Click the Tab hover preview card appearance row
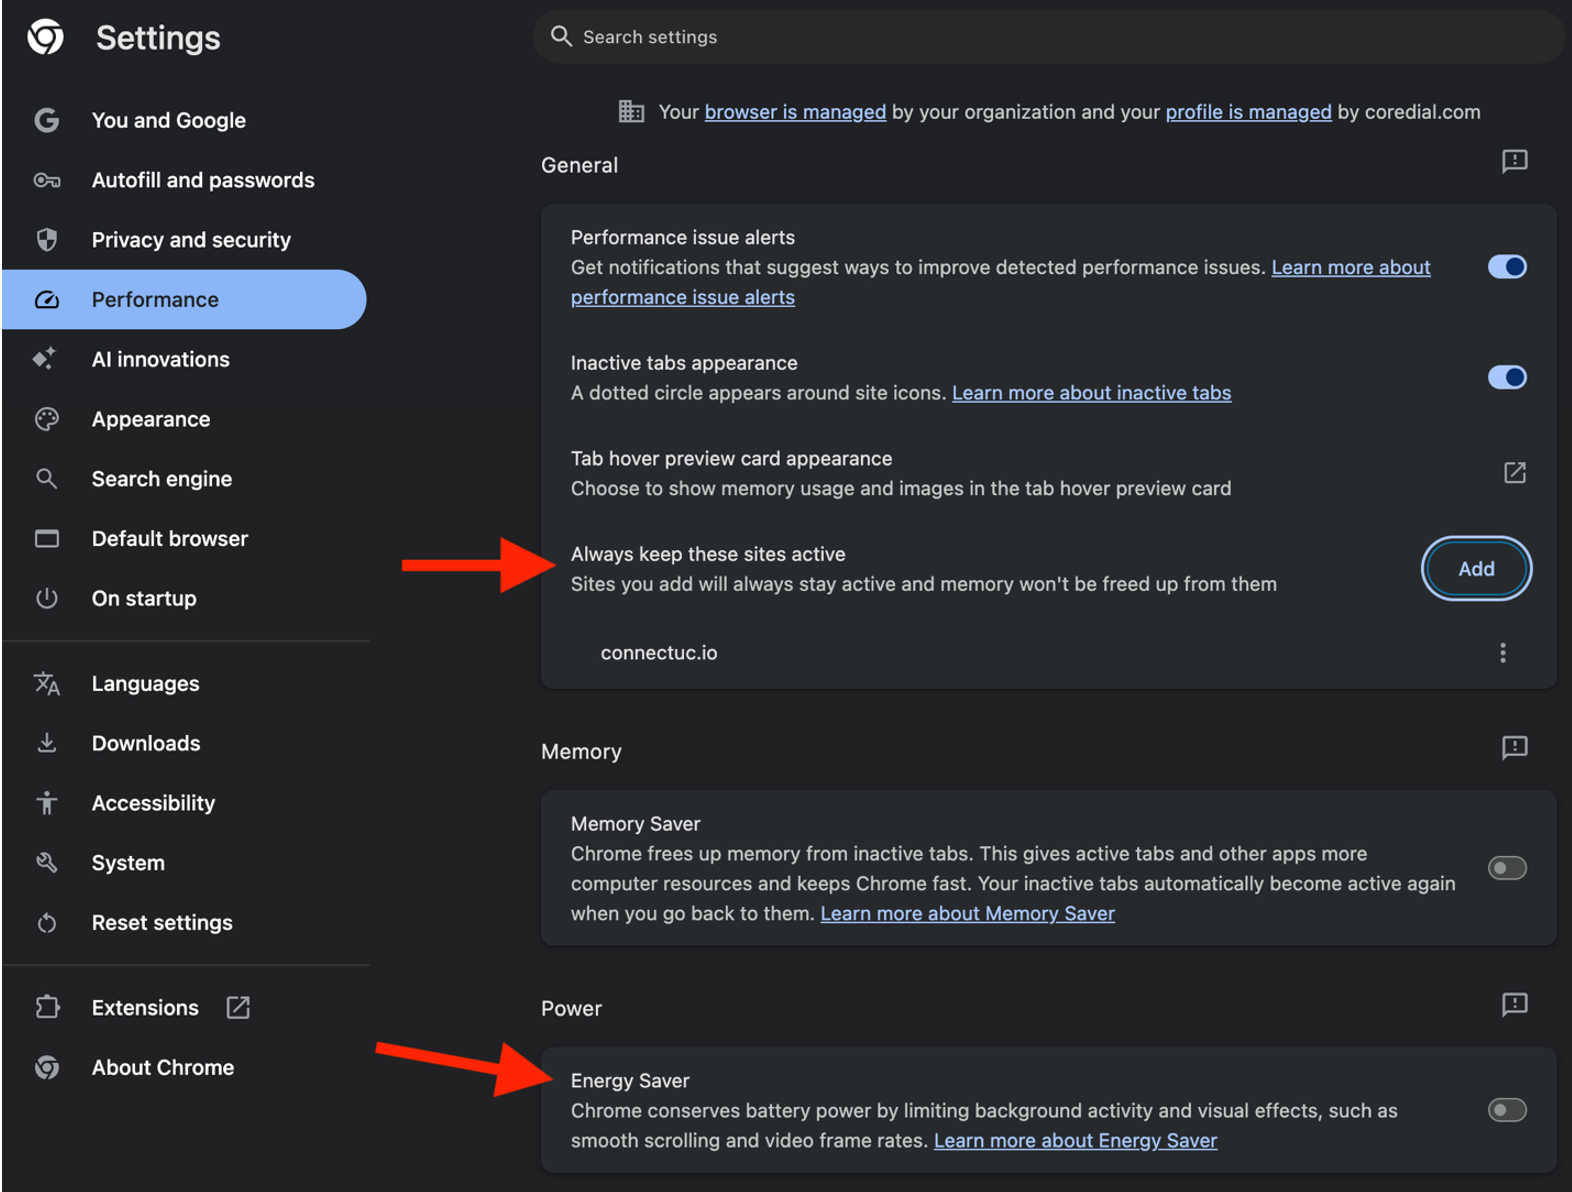This screenshot has height=1192, width=1572. click(x=1048, y=473)
